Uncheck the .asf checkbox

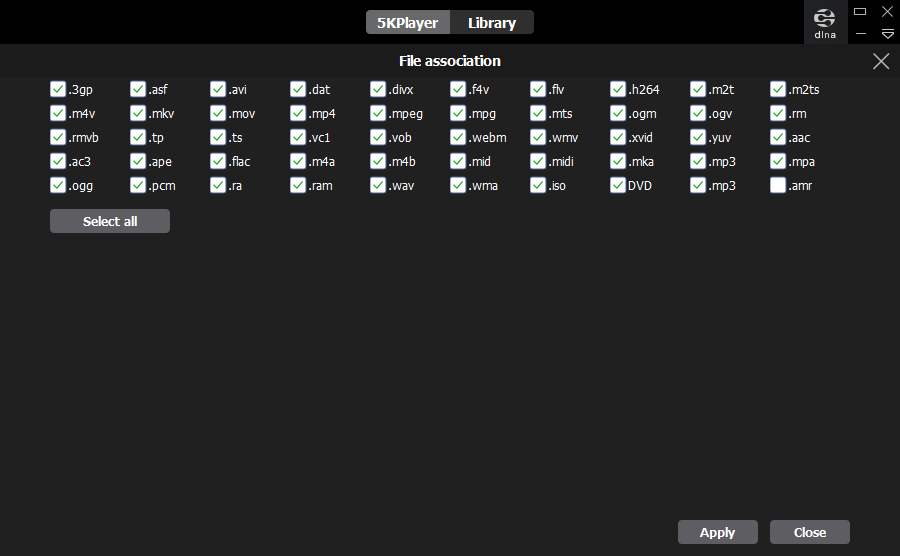point(138,89)
